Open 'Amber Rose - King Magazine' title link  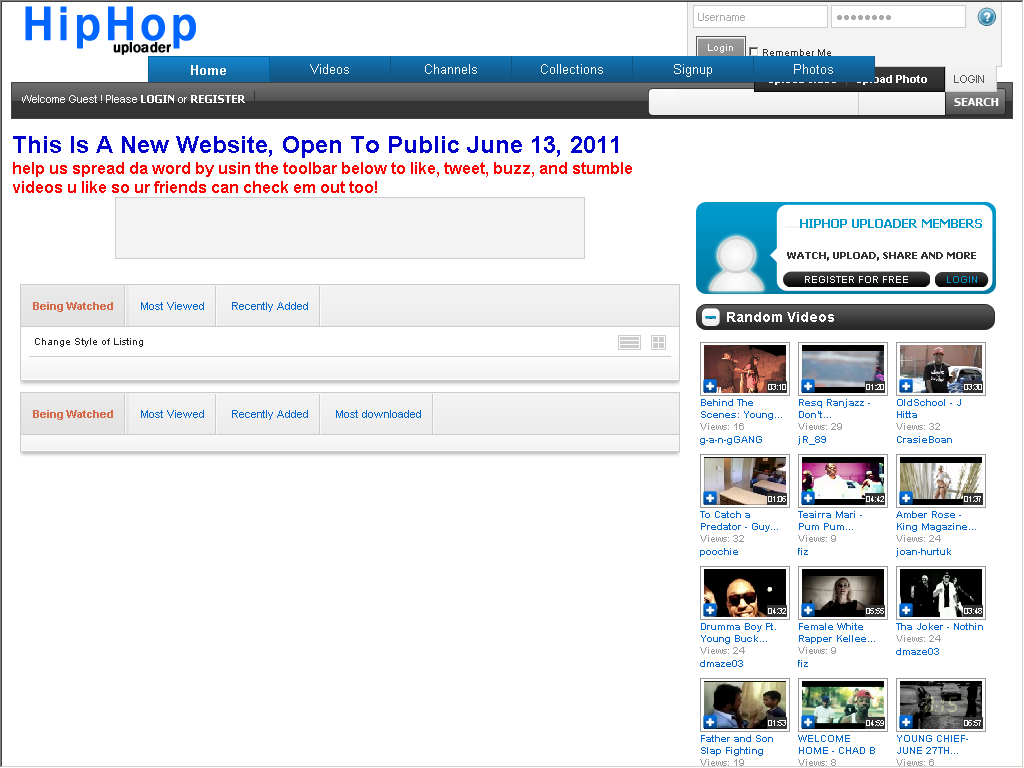click(936, 521)
